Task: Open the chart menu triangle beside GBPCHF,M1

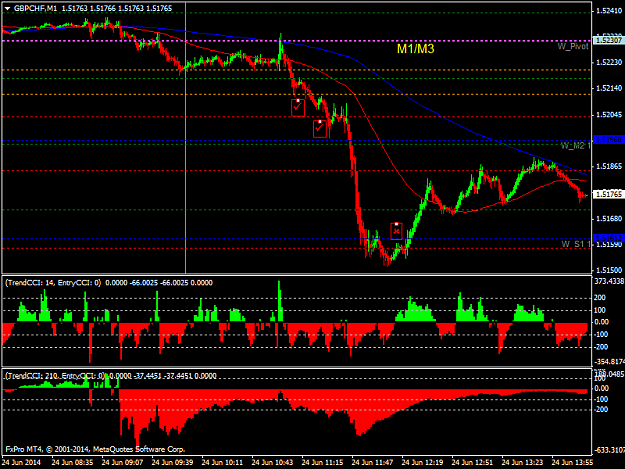Action: (x=8, y=8)
